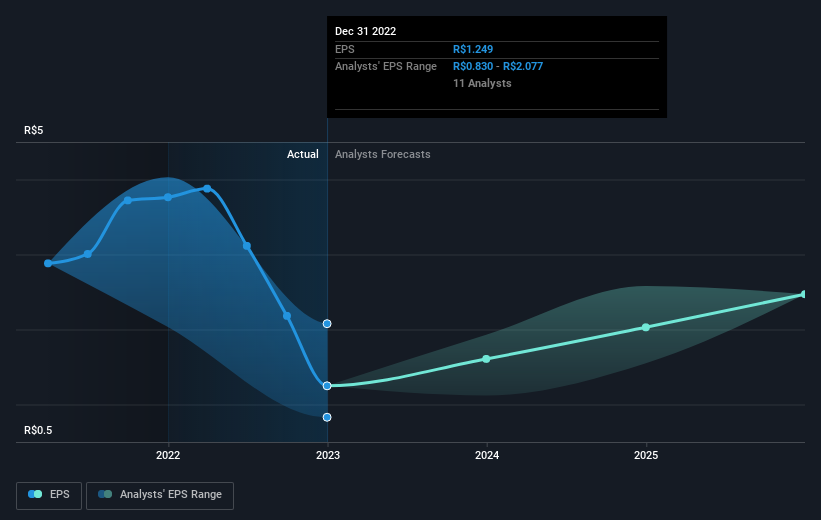The height and width of the screenshot is (520, 821).
Task: Click the 'Actual' label
Action: tap(303, 154)
